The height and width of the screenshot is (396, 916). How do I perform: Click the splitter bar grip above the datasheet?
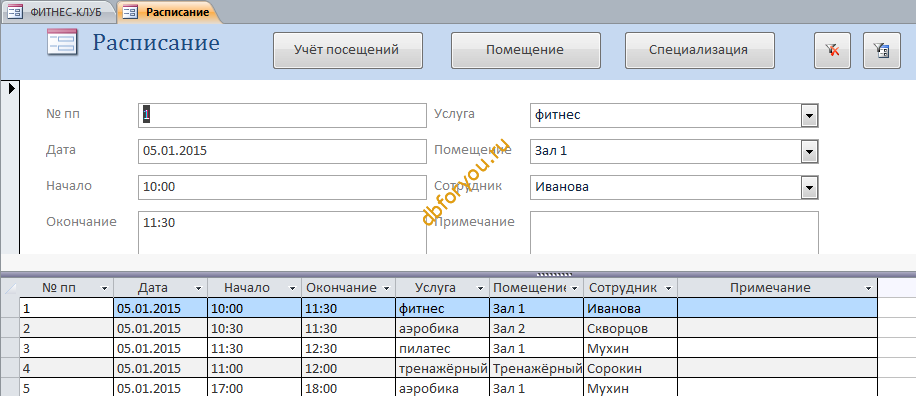[554, 274]
